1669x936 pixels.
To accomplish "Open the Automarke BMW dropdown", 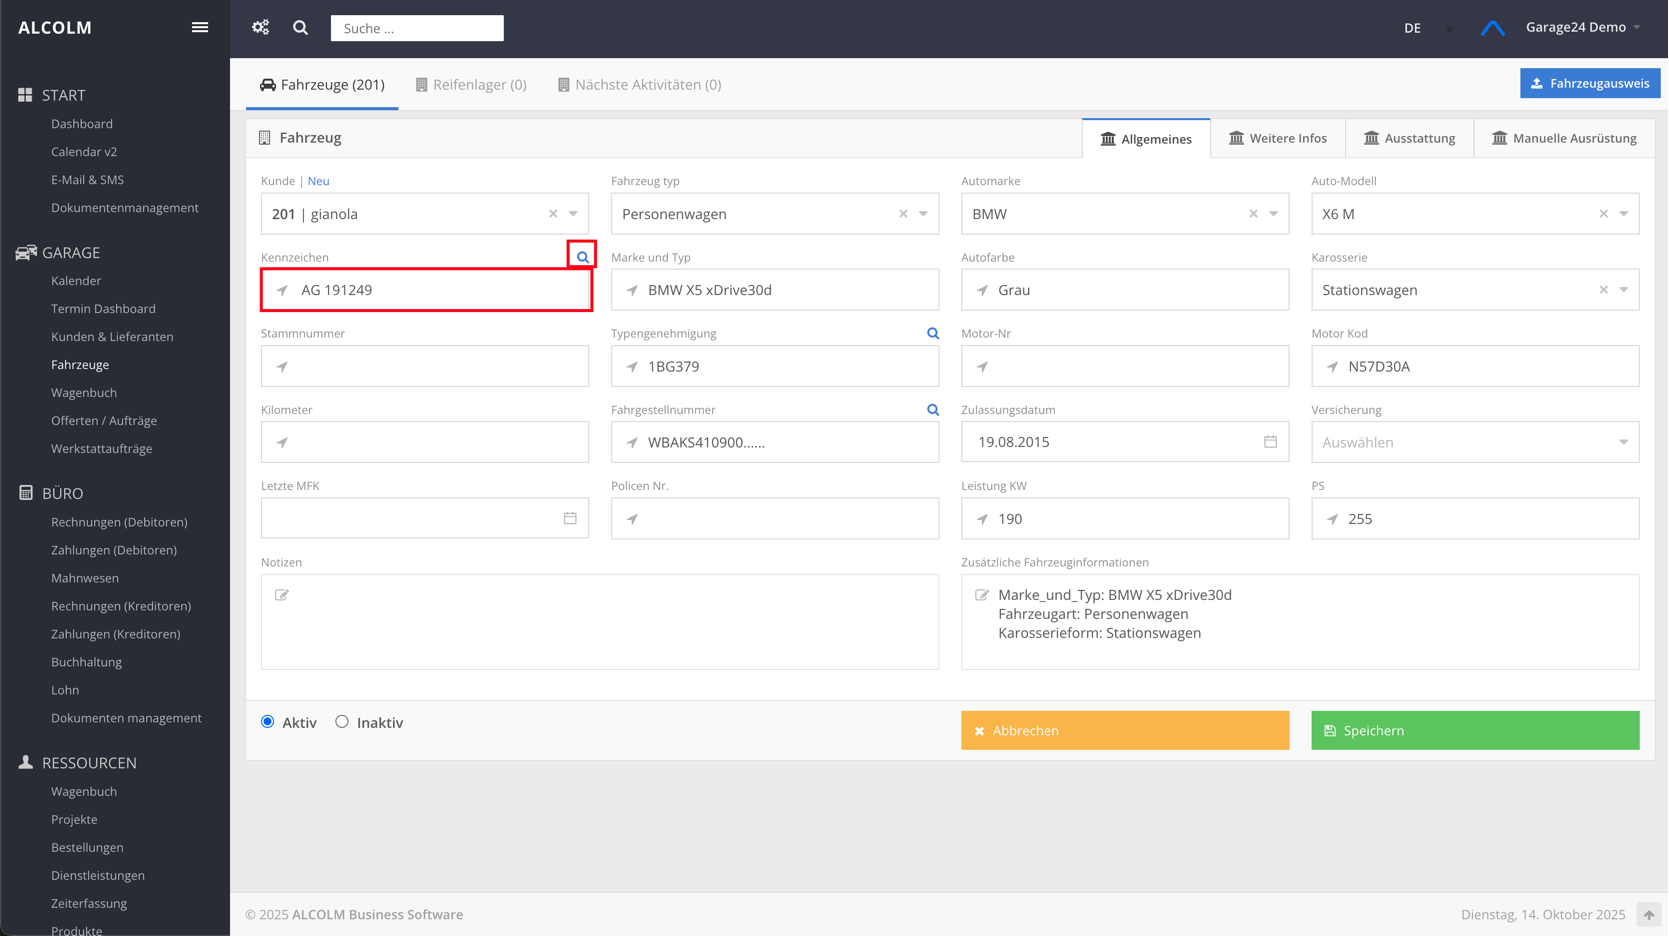I will (1273, 214).
